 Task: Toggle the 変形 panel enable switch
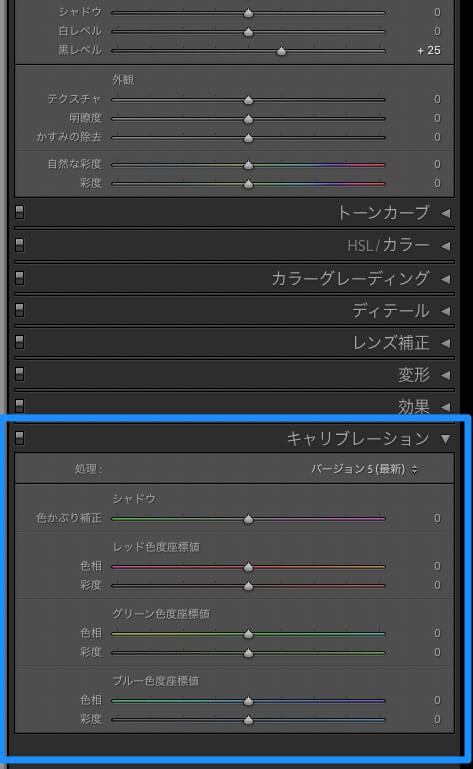point(20,374)
